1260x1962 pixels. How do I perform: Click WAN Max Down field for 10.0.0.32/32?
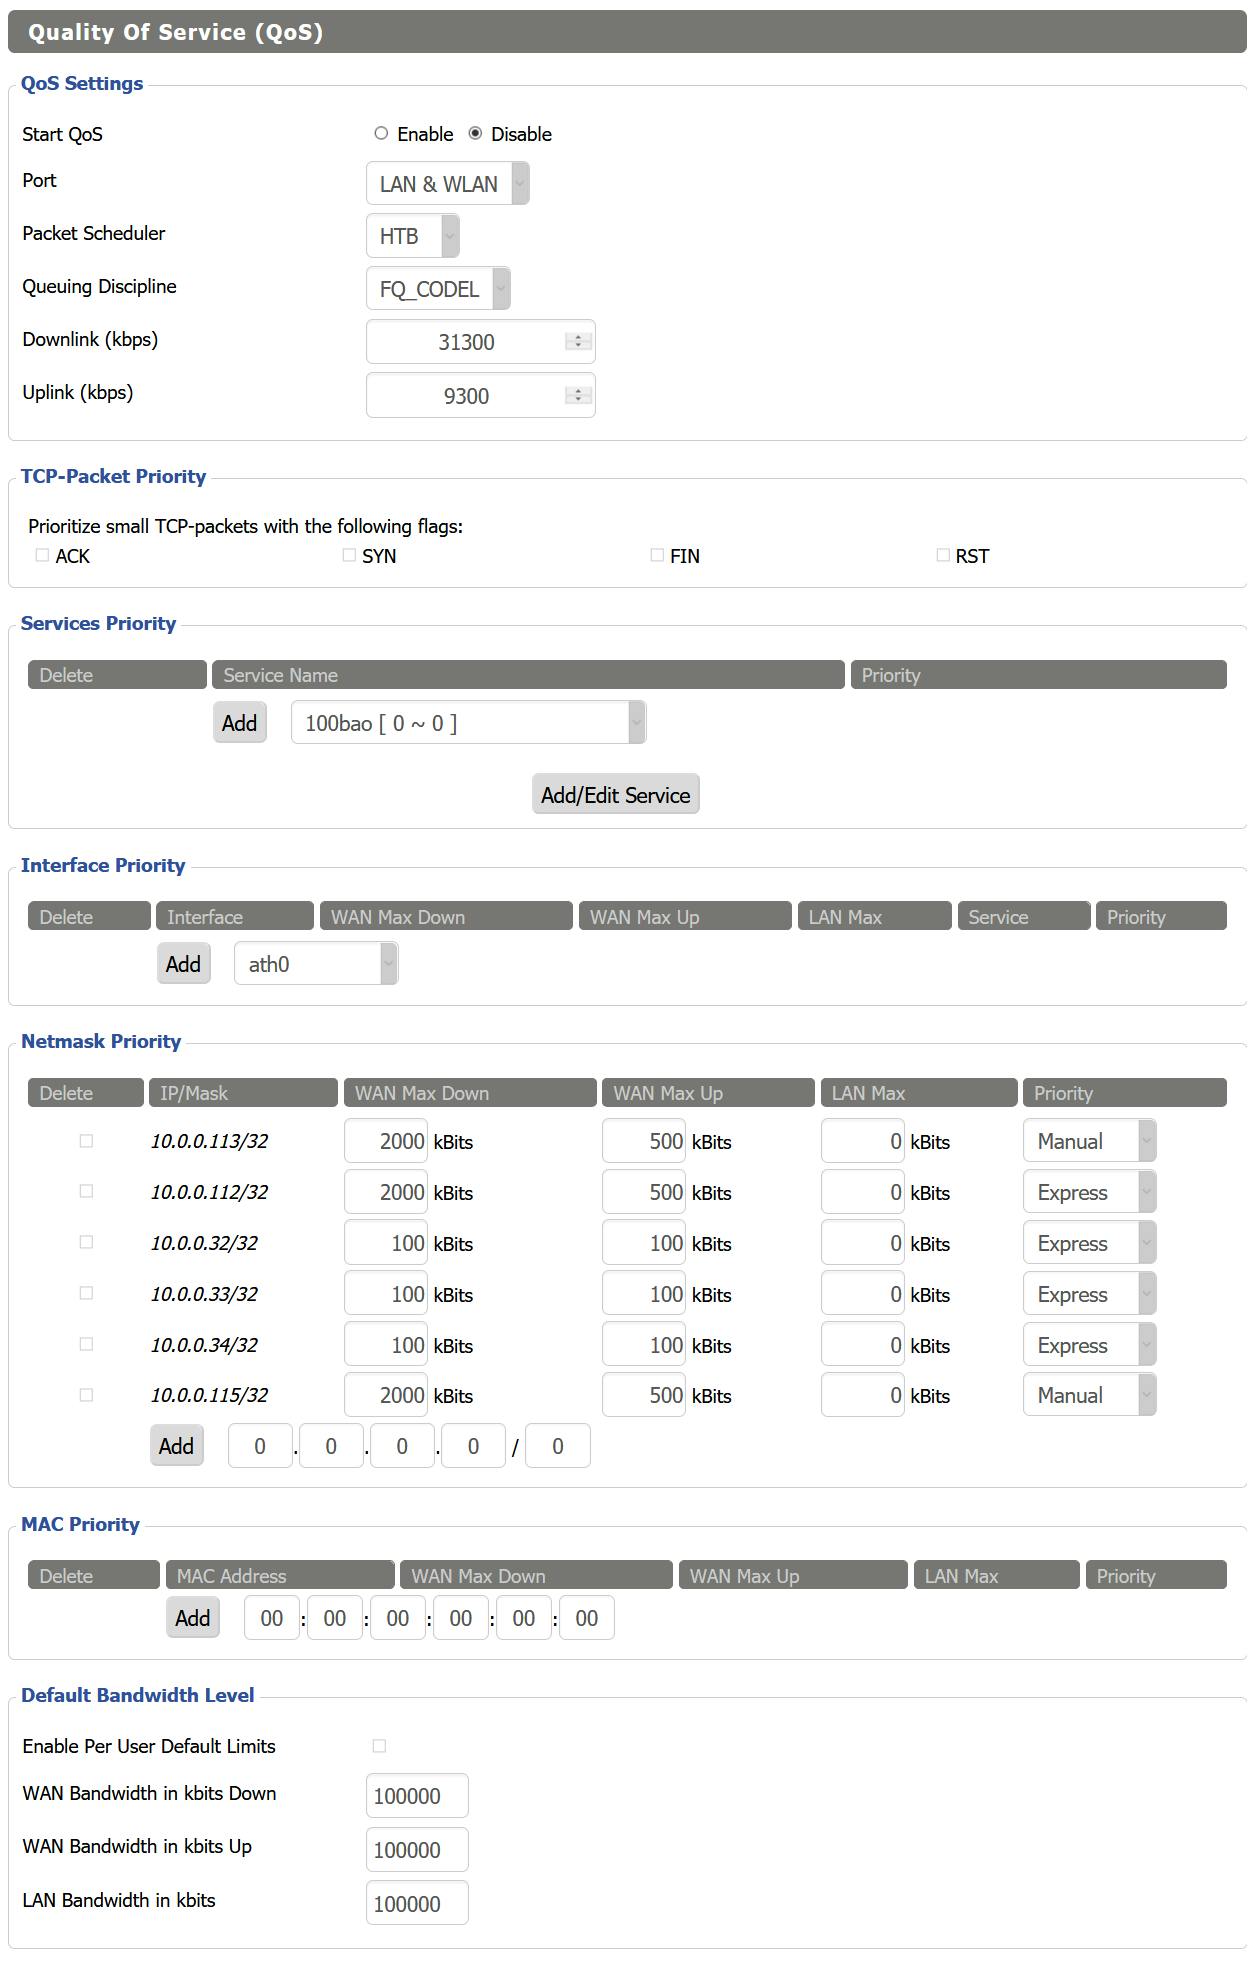click(x=386, y=1243)
